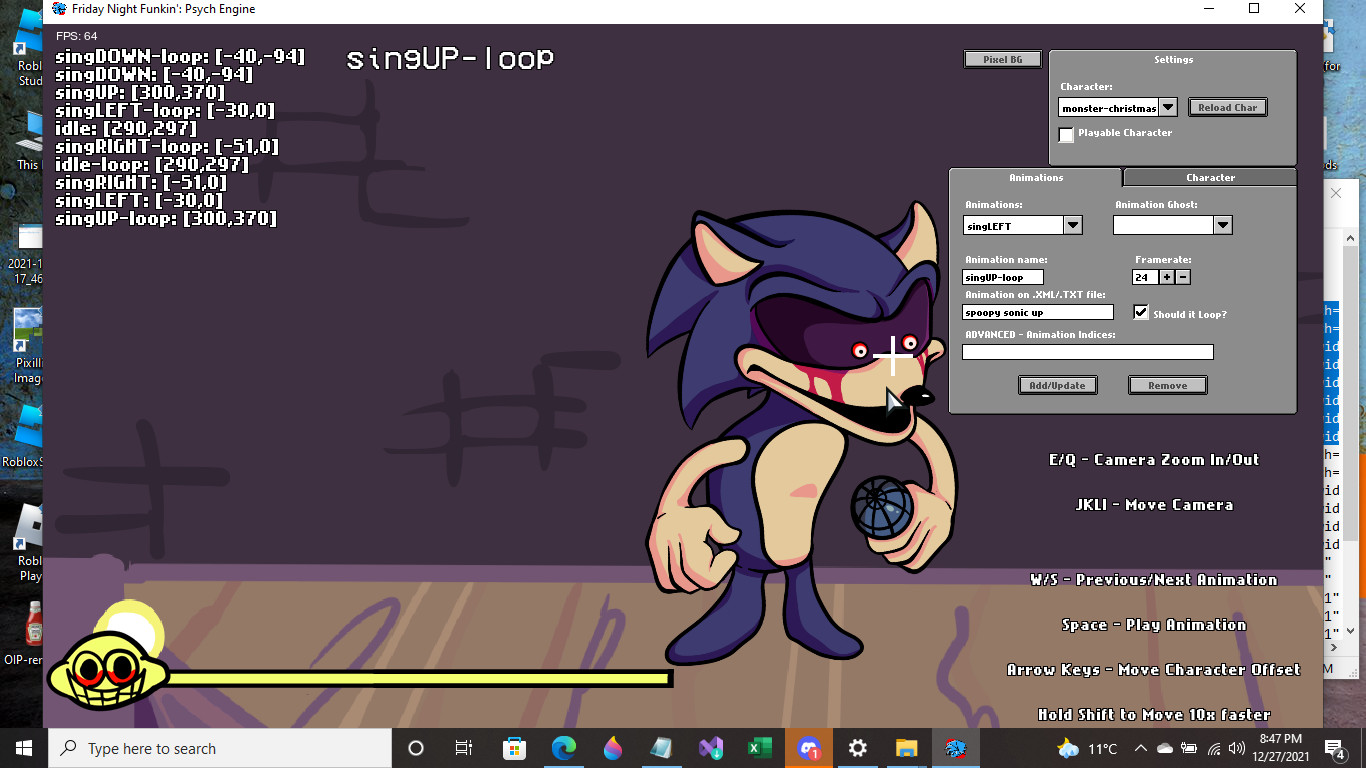Click the large singUP-loop animation title
This screenshot has height=768, width=1366.
click(450, 59)
